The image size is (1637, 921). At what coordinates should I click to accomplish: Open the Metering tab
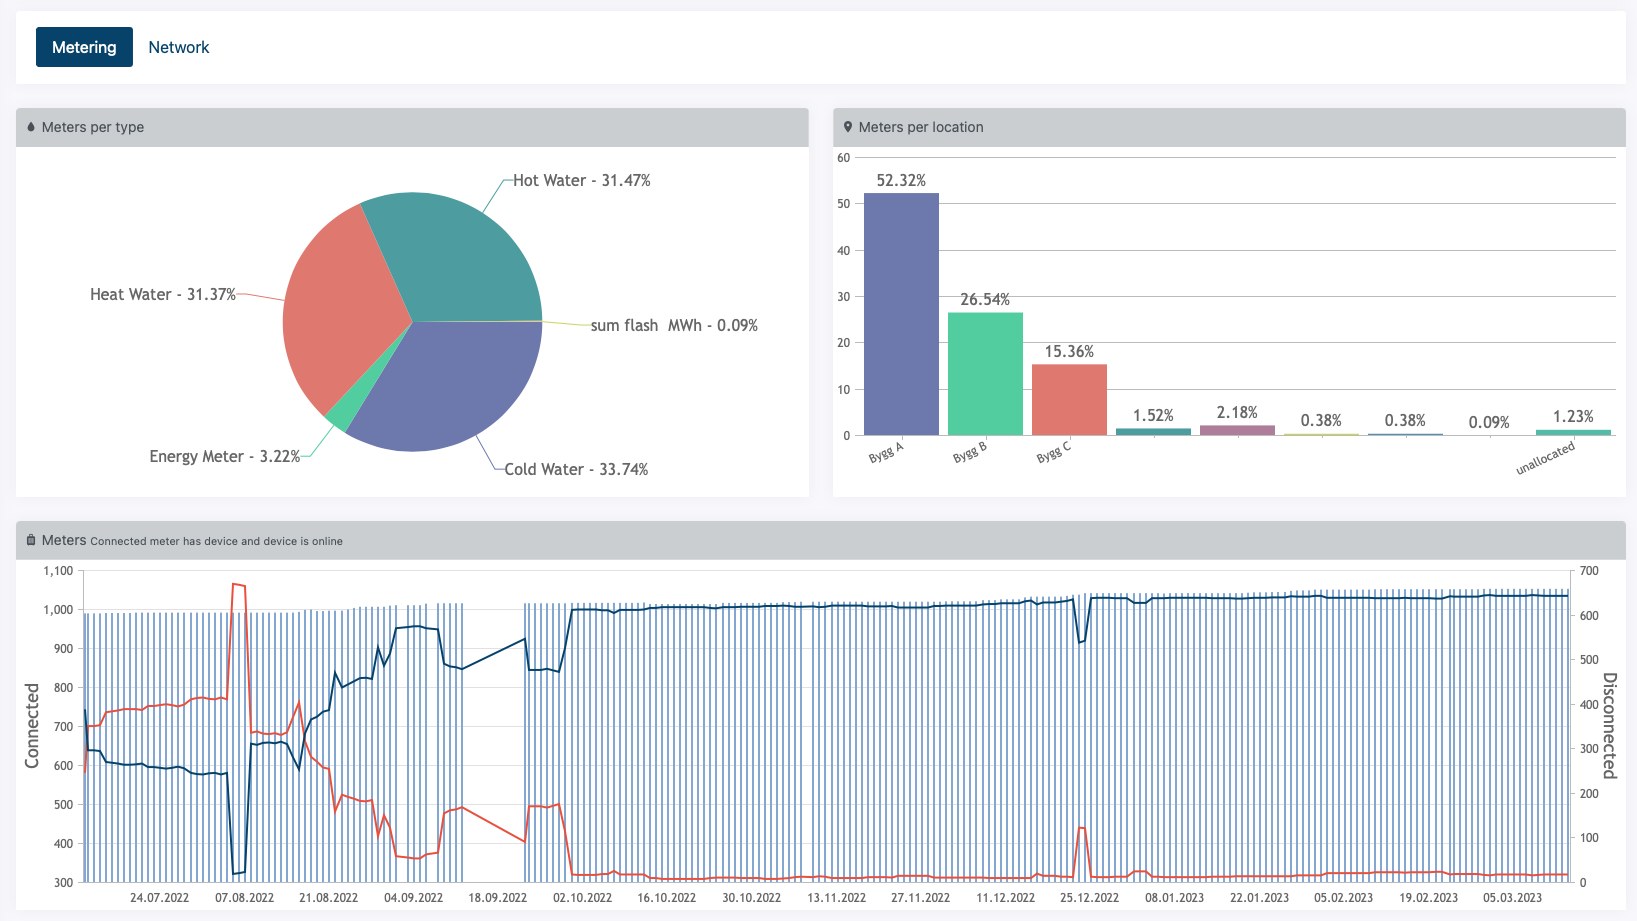pos(84,47)
